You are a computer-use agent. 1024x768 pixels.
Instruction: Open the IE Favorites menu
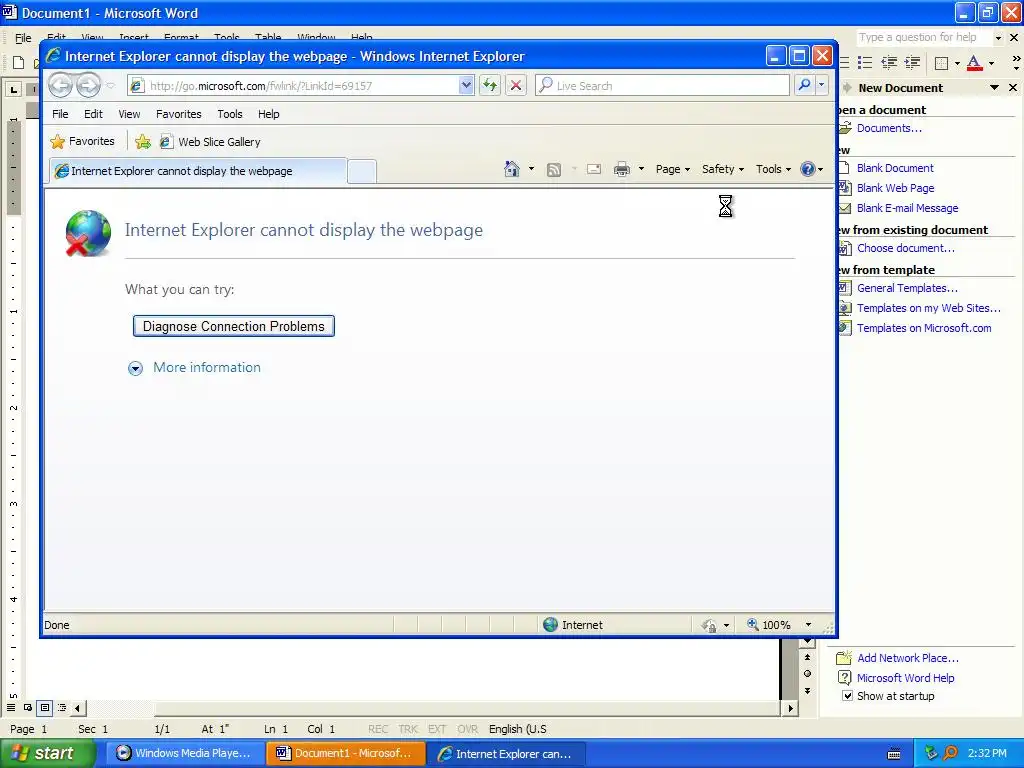click(179, 114)
